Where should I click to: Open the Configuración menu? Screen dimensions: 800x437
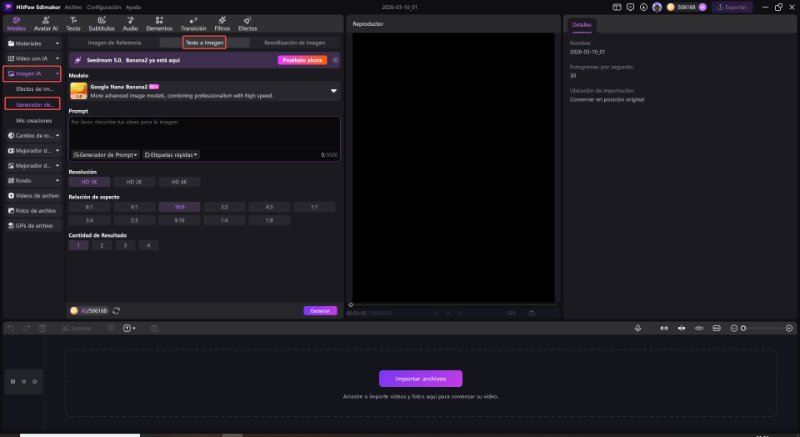pyautogui.click(x=104, y=7)
